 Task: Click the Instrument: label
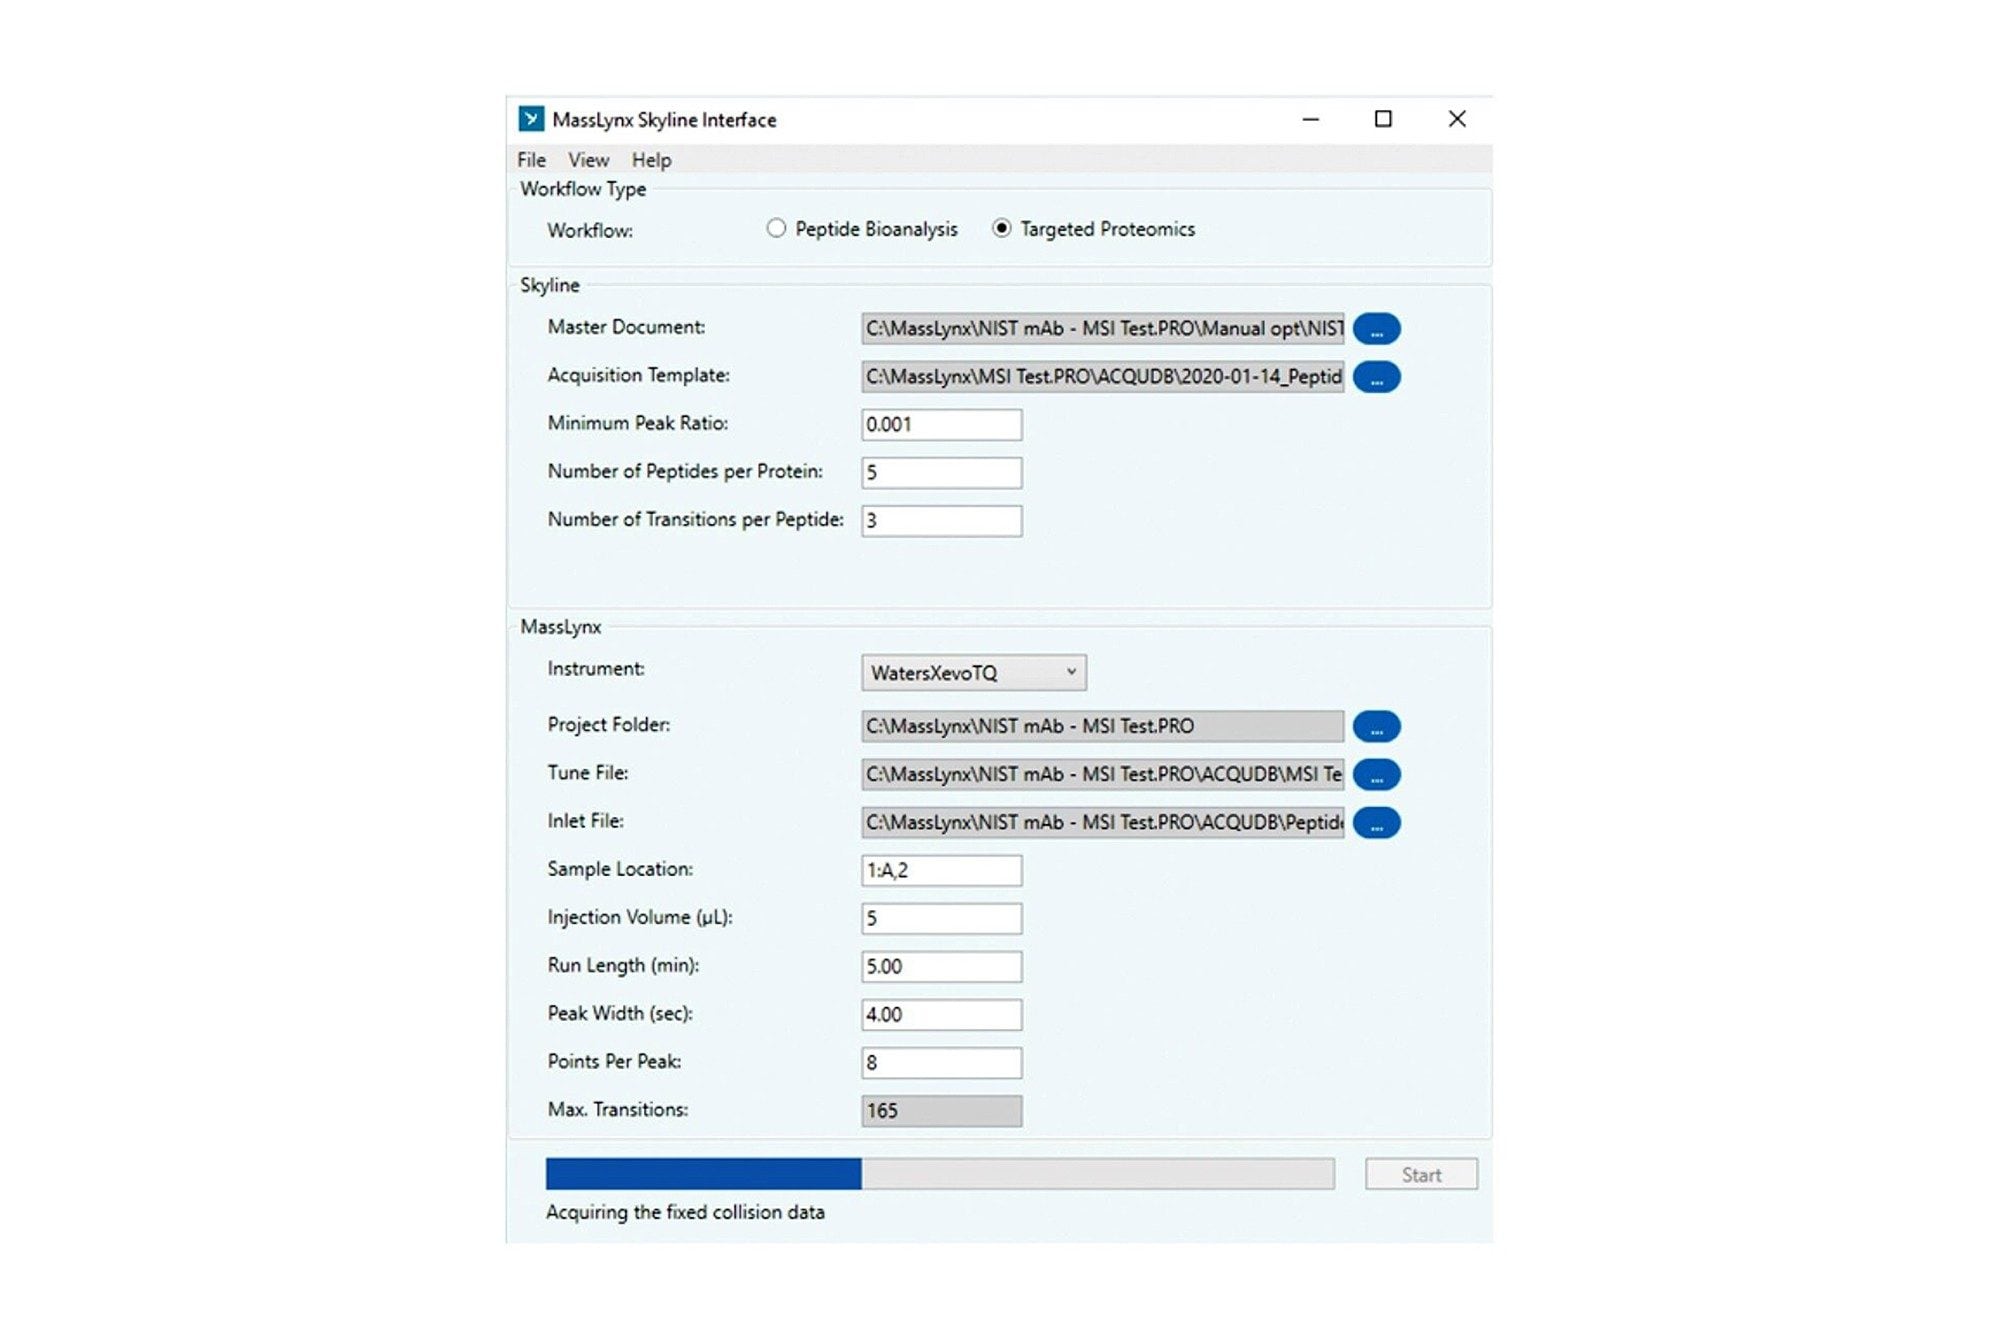[596, 668]
